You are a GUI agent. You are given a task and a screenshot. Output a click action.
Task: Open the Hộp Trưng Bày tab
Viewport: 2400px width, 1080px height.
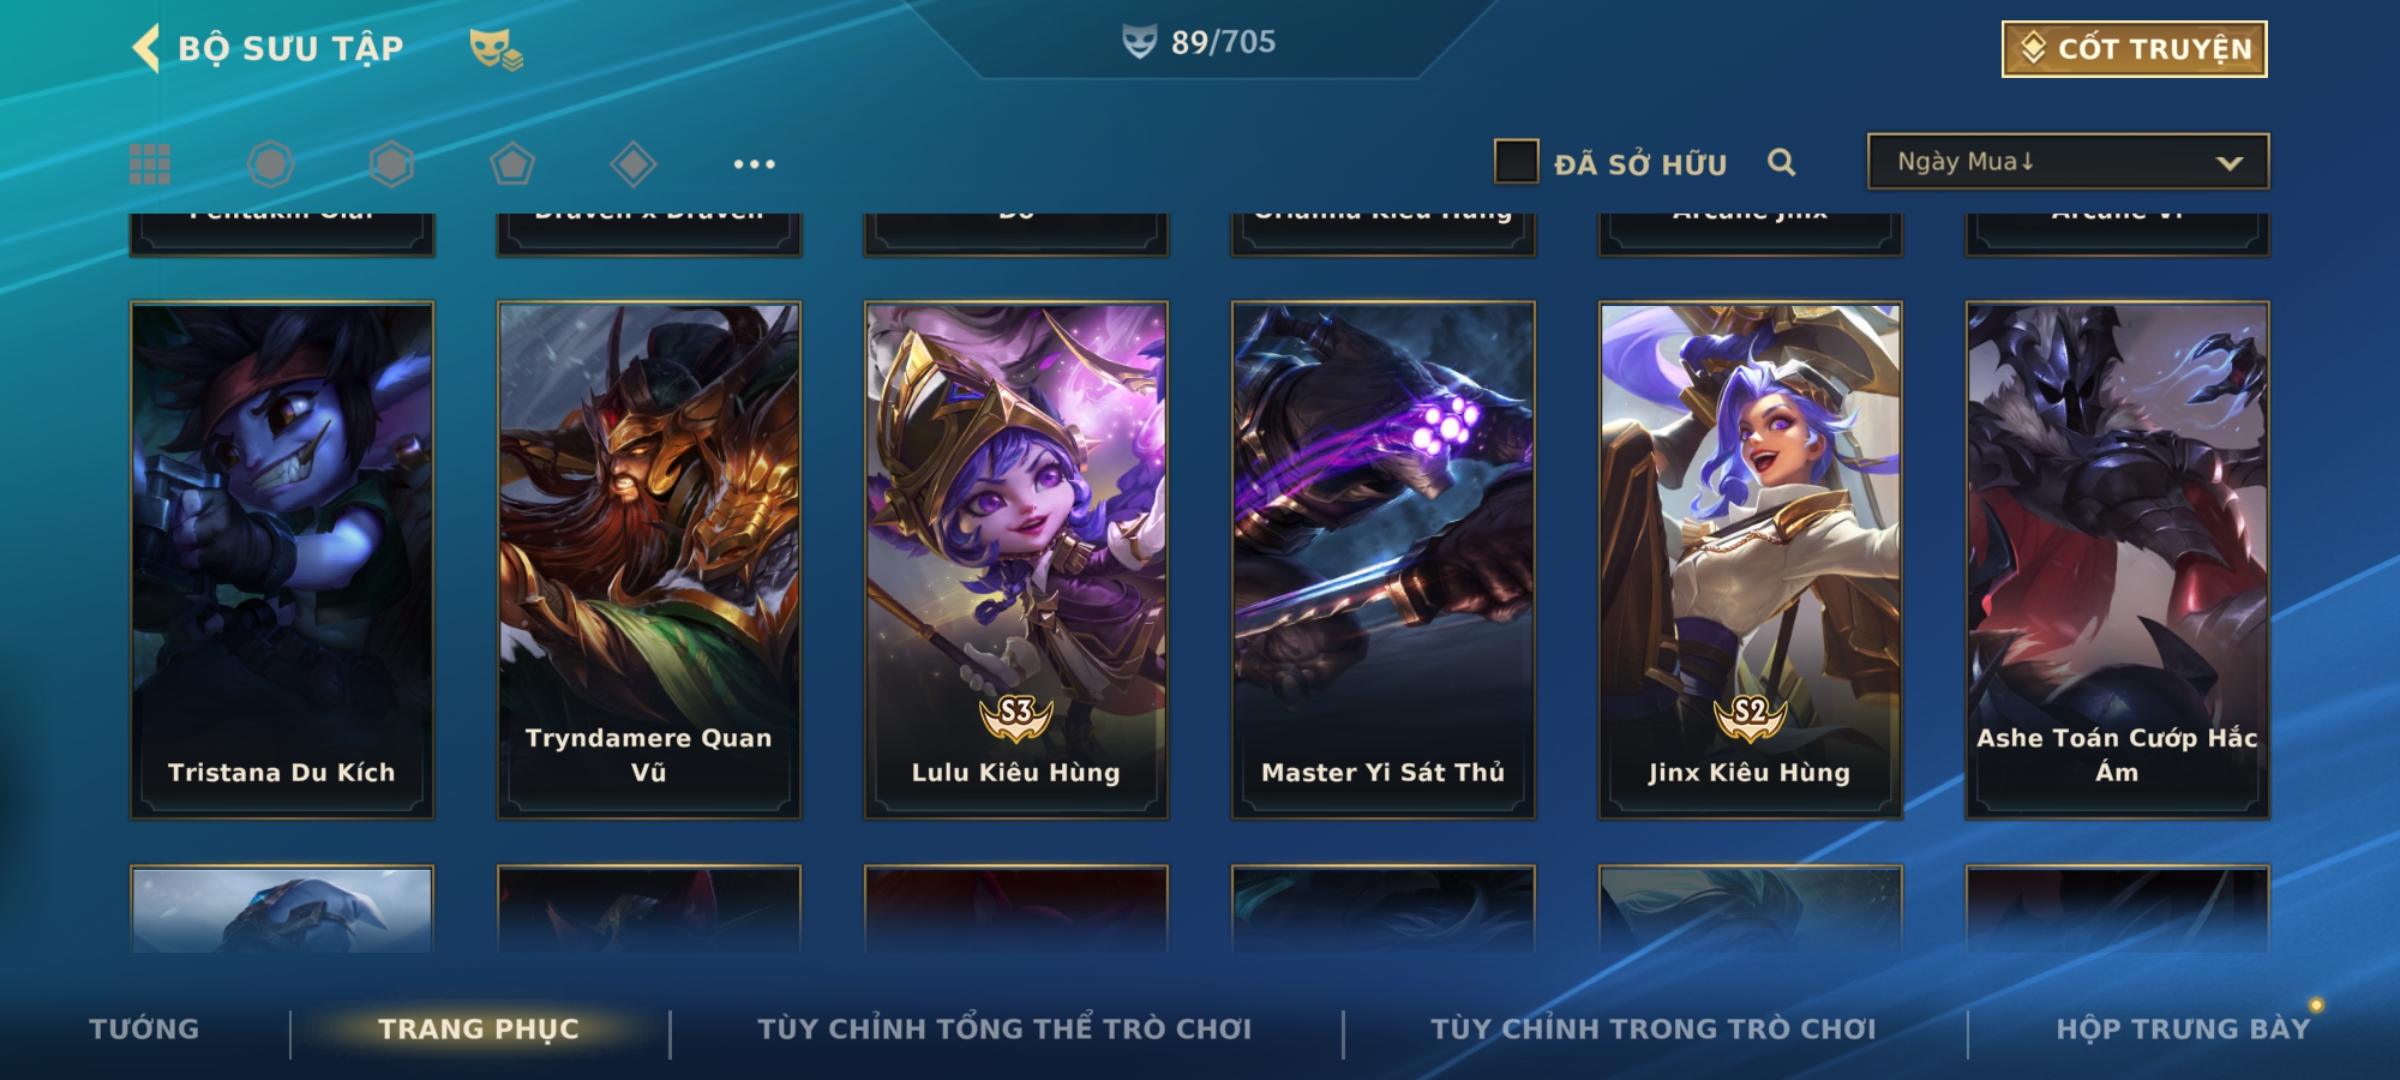pyautogui.click(x=2183, y=1028)
